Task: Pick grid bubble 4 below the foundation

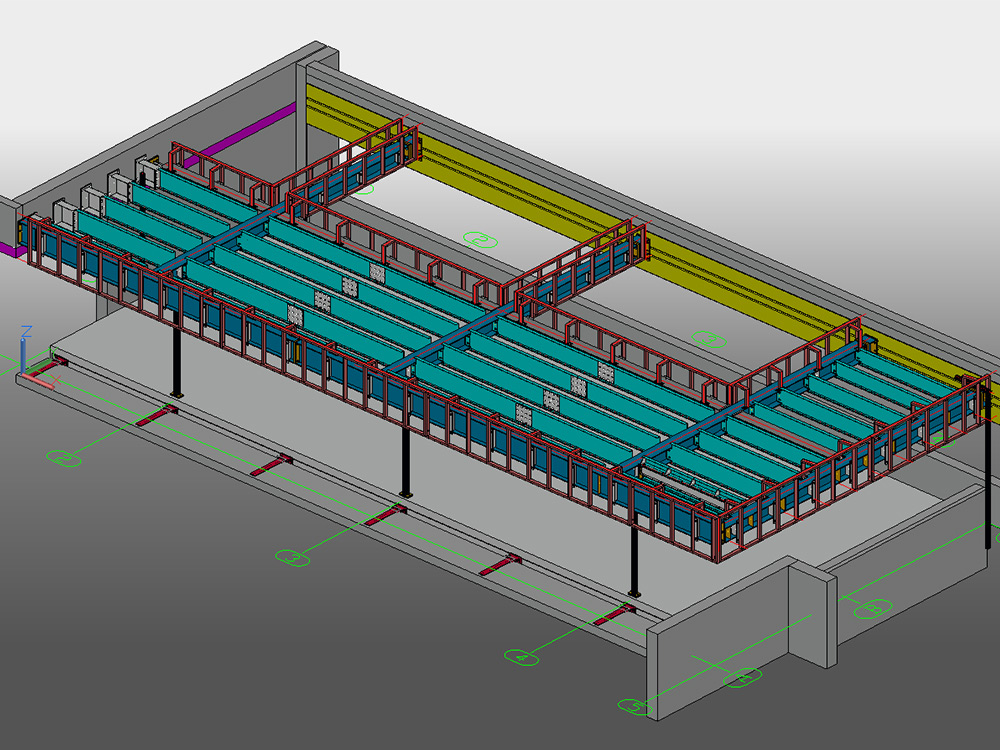Action: click(x=521, y=658)
